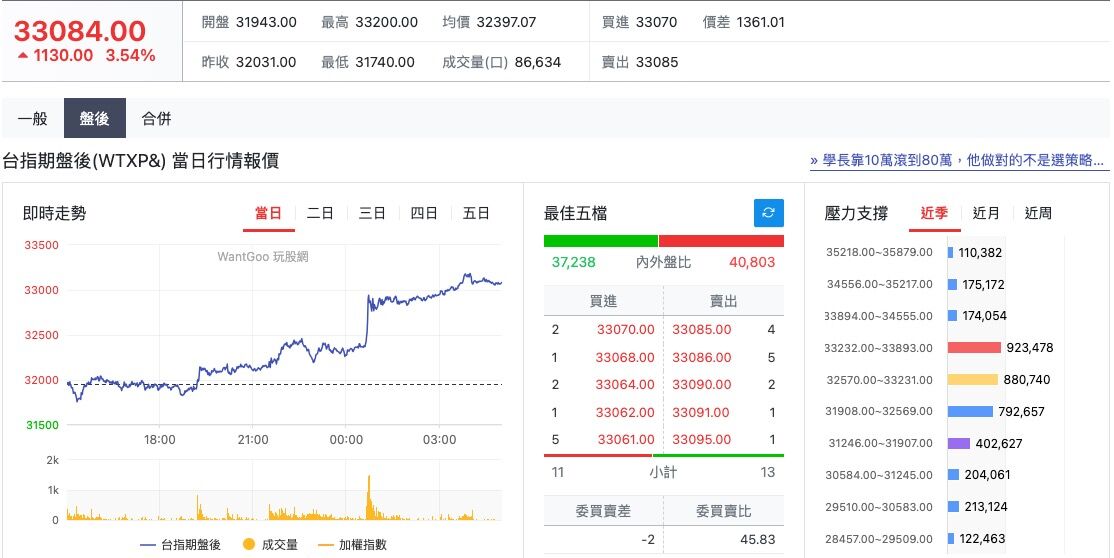Select 近月 in 壓力支撐 panel
1114x558 pixels.
click(x=985, y=213)
